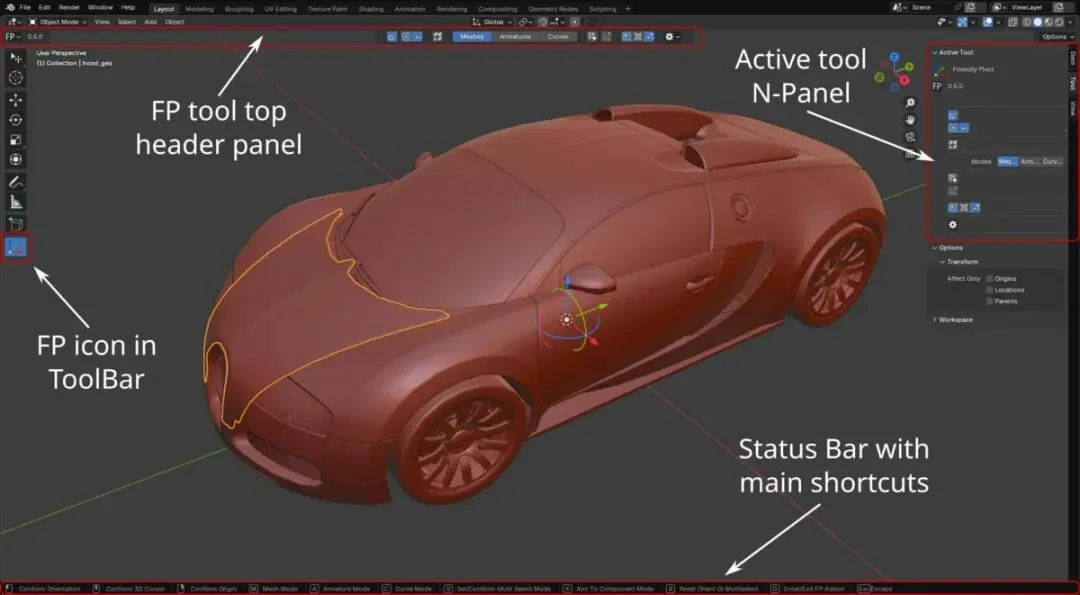Select the Scale tool in toolbar
The height and width of the screenshot is (595, 1080).
coord(16,140)
